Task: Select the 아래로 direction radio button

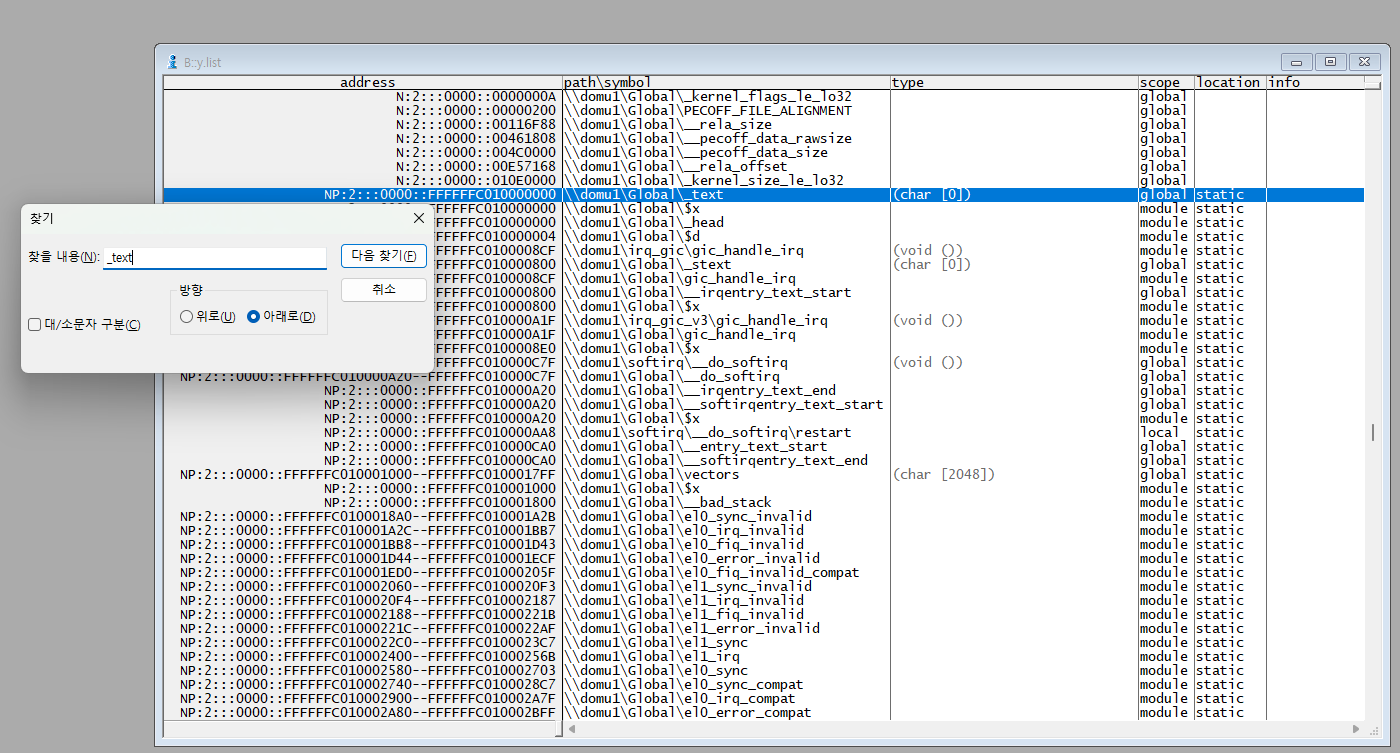Action: pyautogui.click(x=253, y=317)
